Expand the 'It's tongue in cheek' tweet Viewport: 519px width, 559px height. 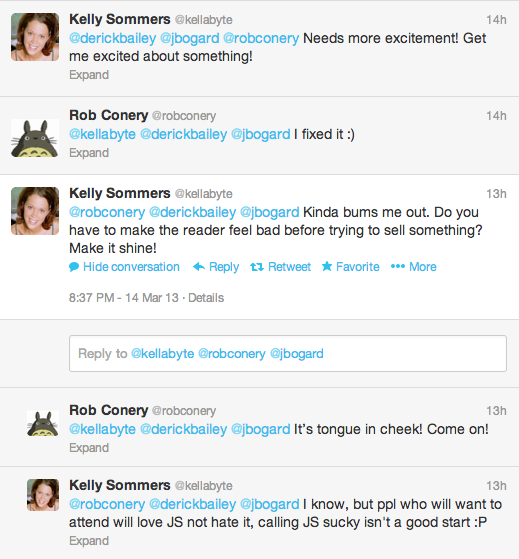click(89, 448)
